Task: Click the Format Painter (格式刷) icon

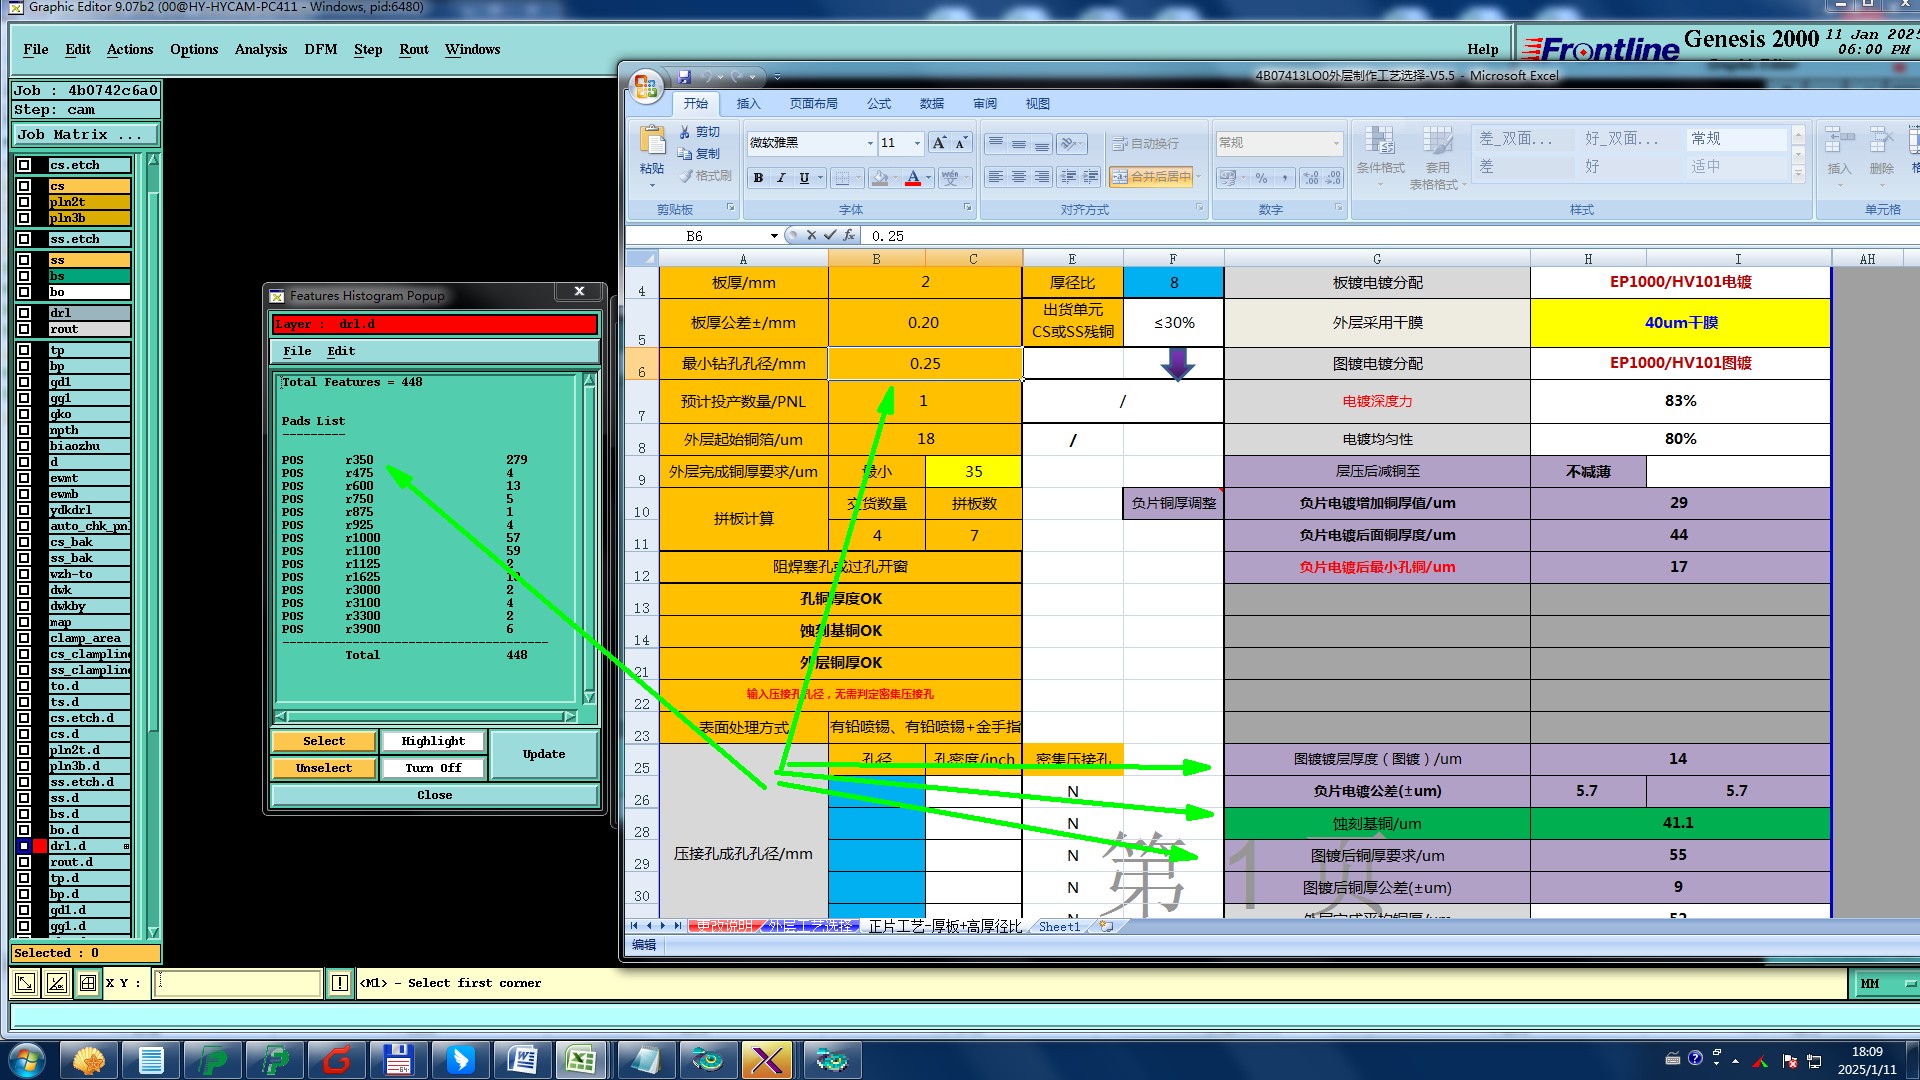Action: [686, 176]
